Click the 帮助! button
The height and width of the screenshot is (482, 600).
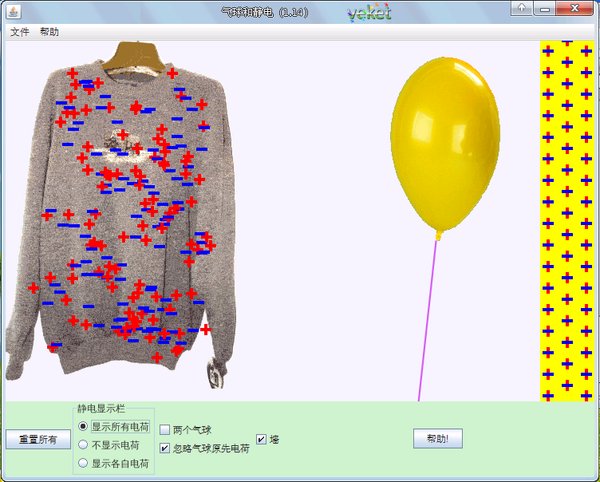(438, 438)
